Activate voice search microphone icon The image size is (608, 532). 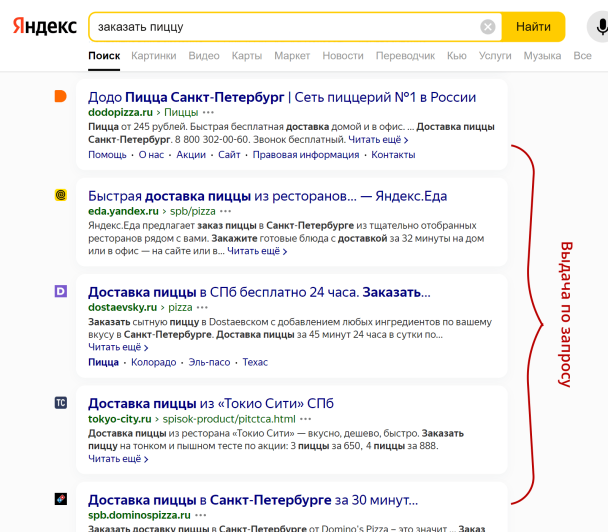tap(601, 27)
